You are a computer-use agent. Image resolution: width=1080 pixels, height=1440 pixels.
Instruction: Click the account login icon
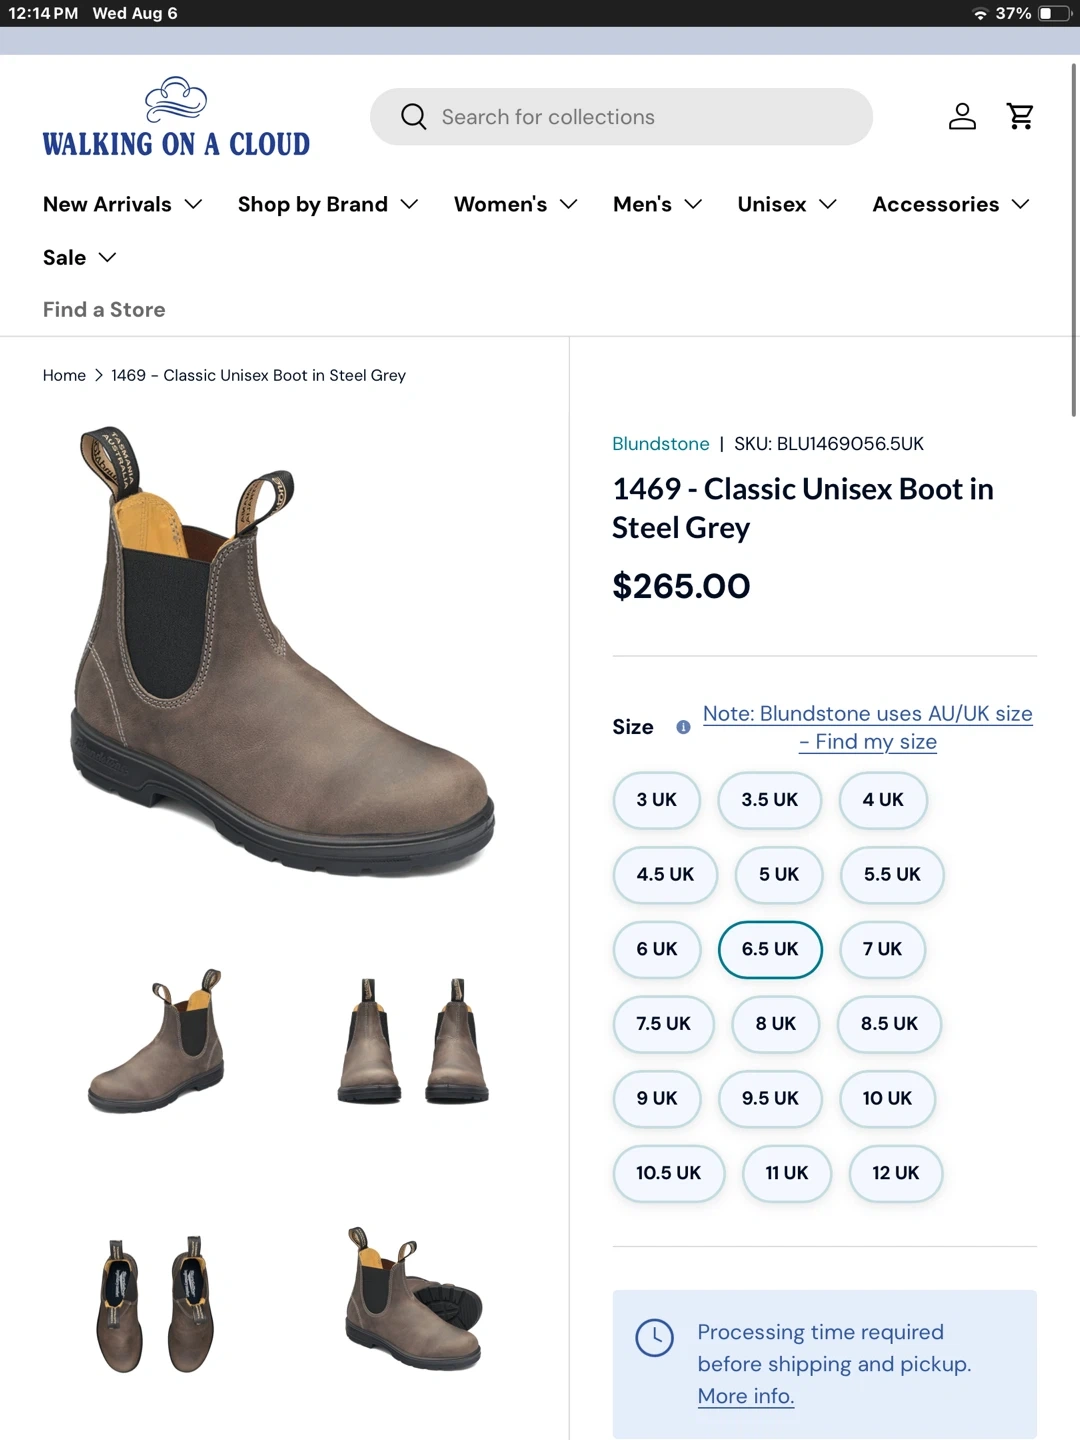962,116
